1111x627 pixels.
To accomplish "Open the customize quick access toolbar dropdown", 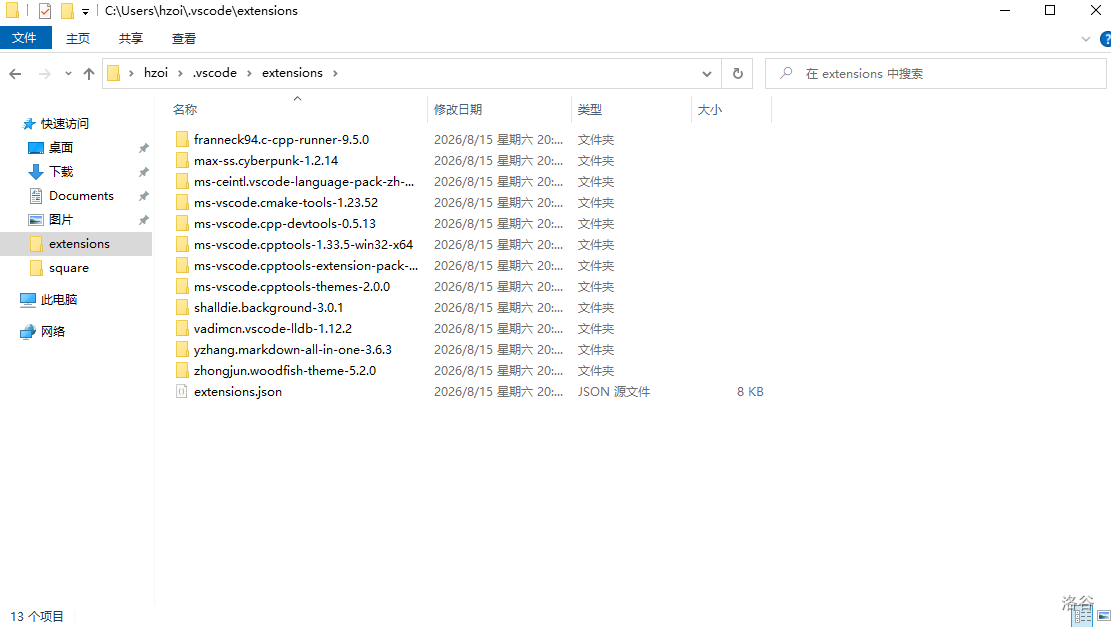I will click(85, 11).
